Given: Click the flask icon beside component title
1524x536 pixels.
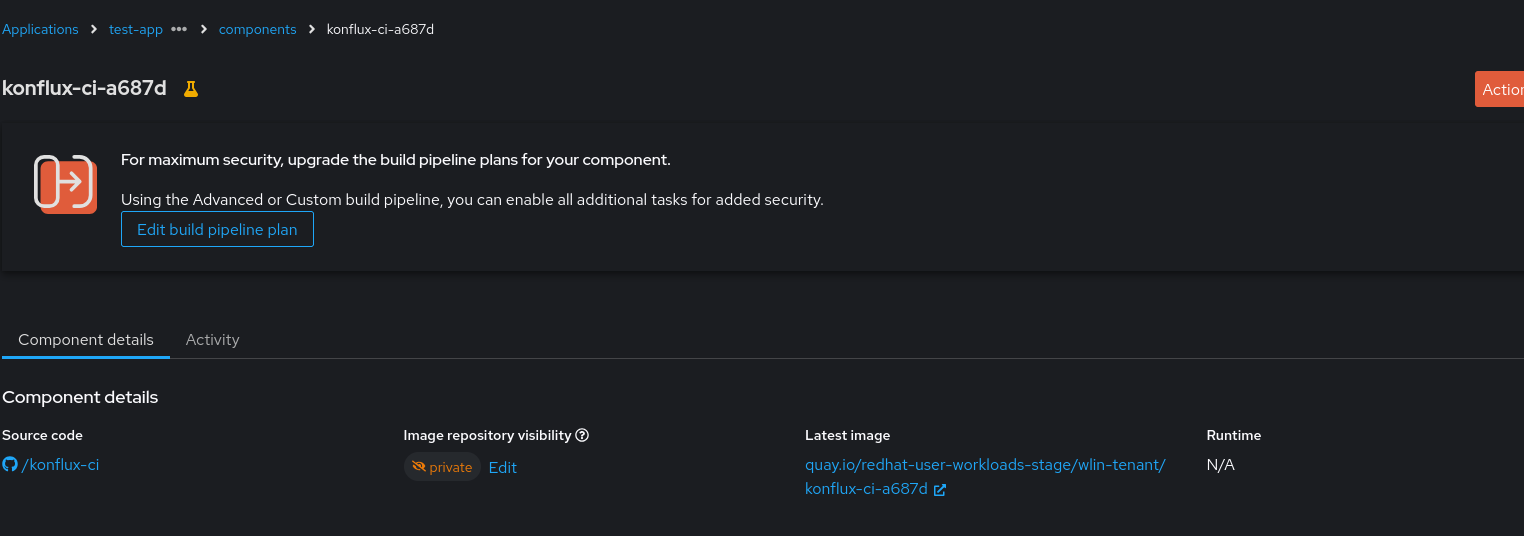Looking at the screenshot, I should 191,89.
